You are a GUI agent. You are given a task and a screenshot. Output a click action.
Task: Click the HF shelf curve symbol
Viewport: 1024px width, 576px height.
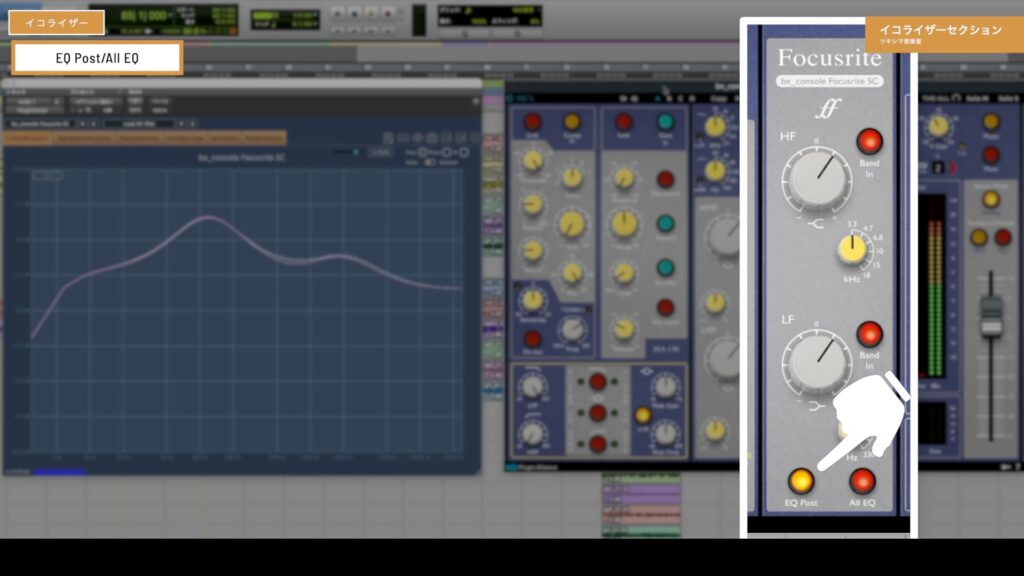point(816,224)
